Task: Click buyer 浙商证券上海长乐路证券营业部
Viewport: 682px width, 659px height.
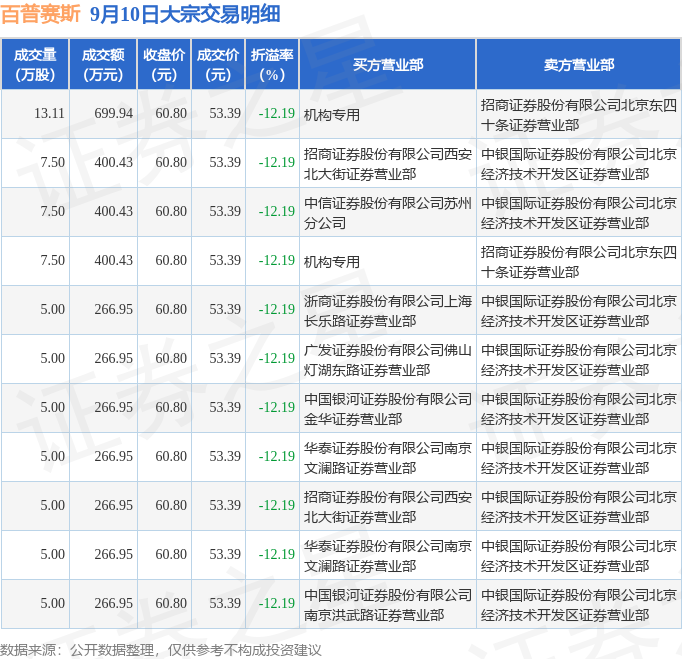Action: coord(388,311)
